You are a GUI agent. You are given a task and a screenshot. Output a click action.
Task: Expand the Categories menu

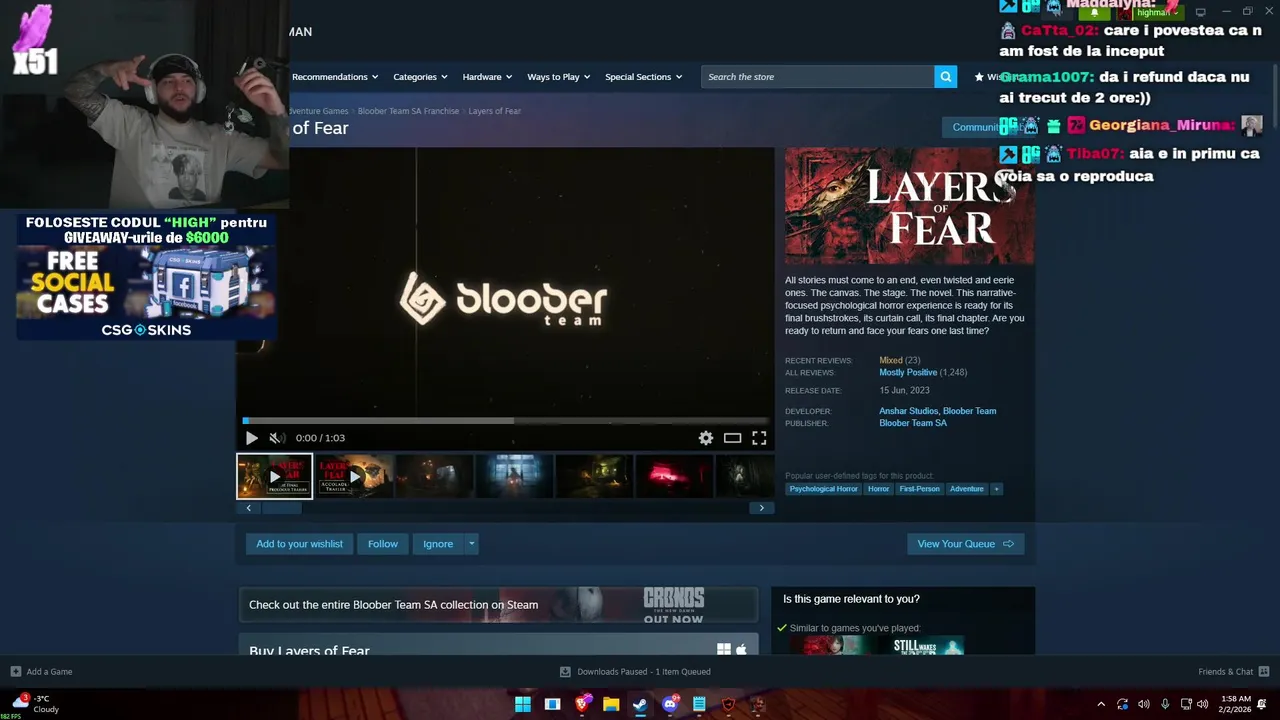tap(420, 77)
